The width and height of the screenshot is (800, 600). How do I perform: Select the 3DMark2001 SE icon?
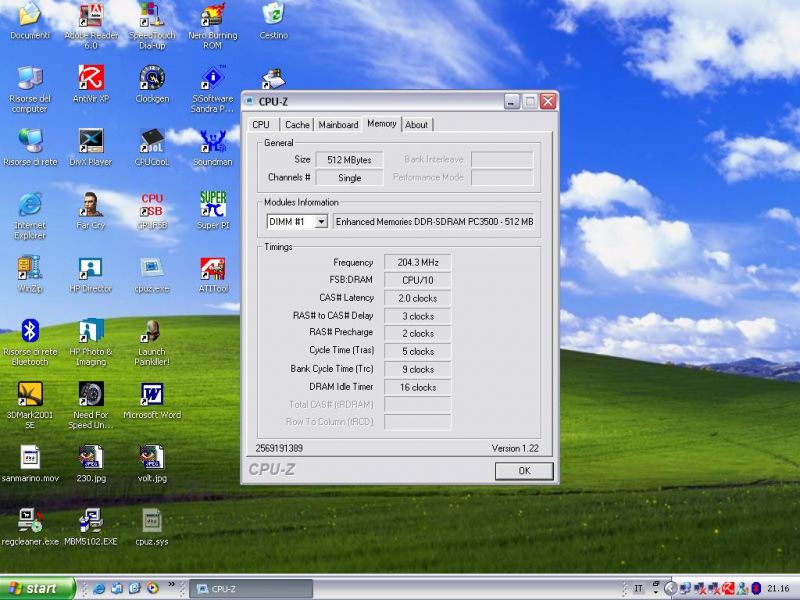30,406
